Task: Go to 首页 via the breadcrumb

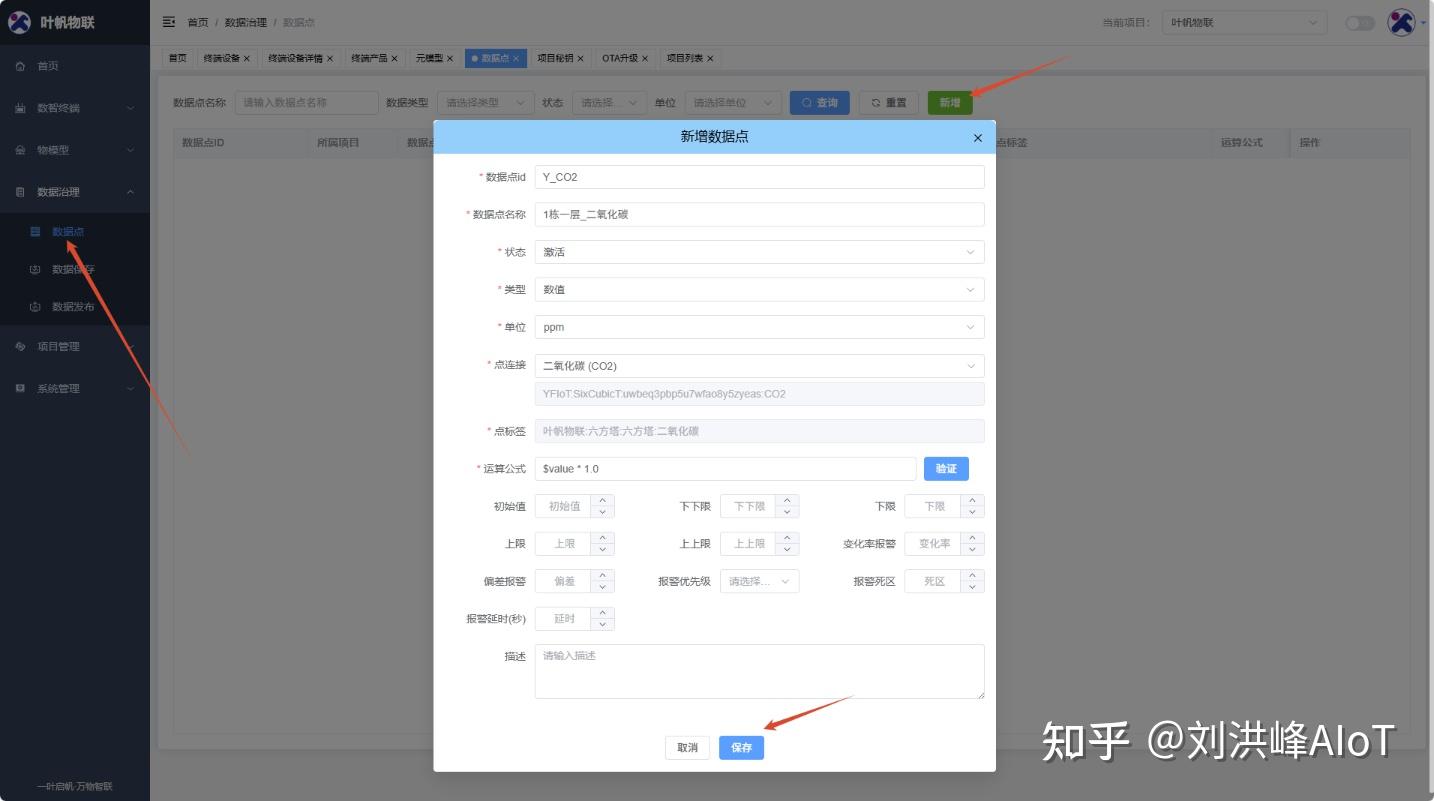Action: tap(198, 22)
